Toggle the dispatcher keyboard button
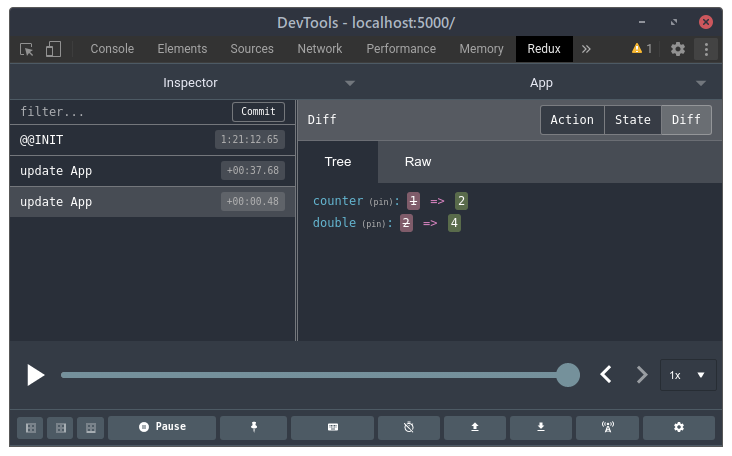The width and height of the screenshot is (732, 456). 332,428
